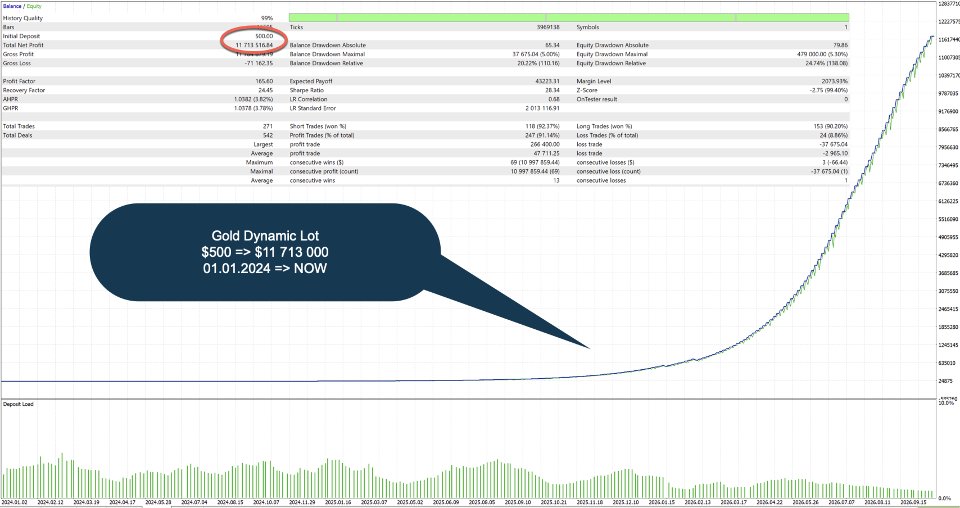
Task: Select the Total Deals value '542'
Action: point(268,135)
